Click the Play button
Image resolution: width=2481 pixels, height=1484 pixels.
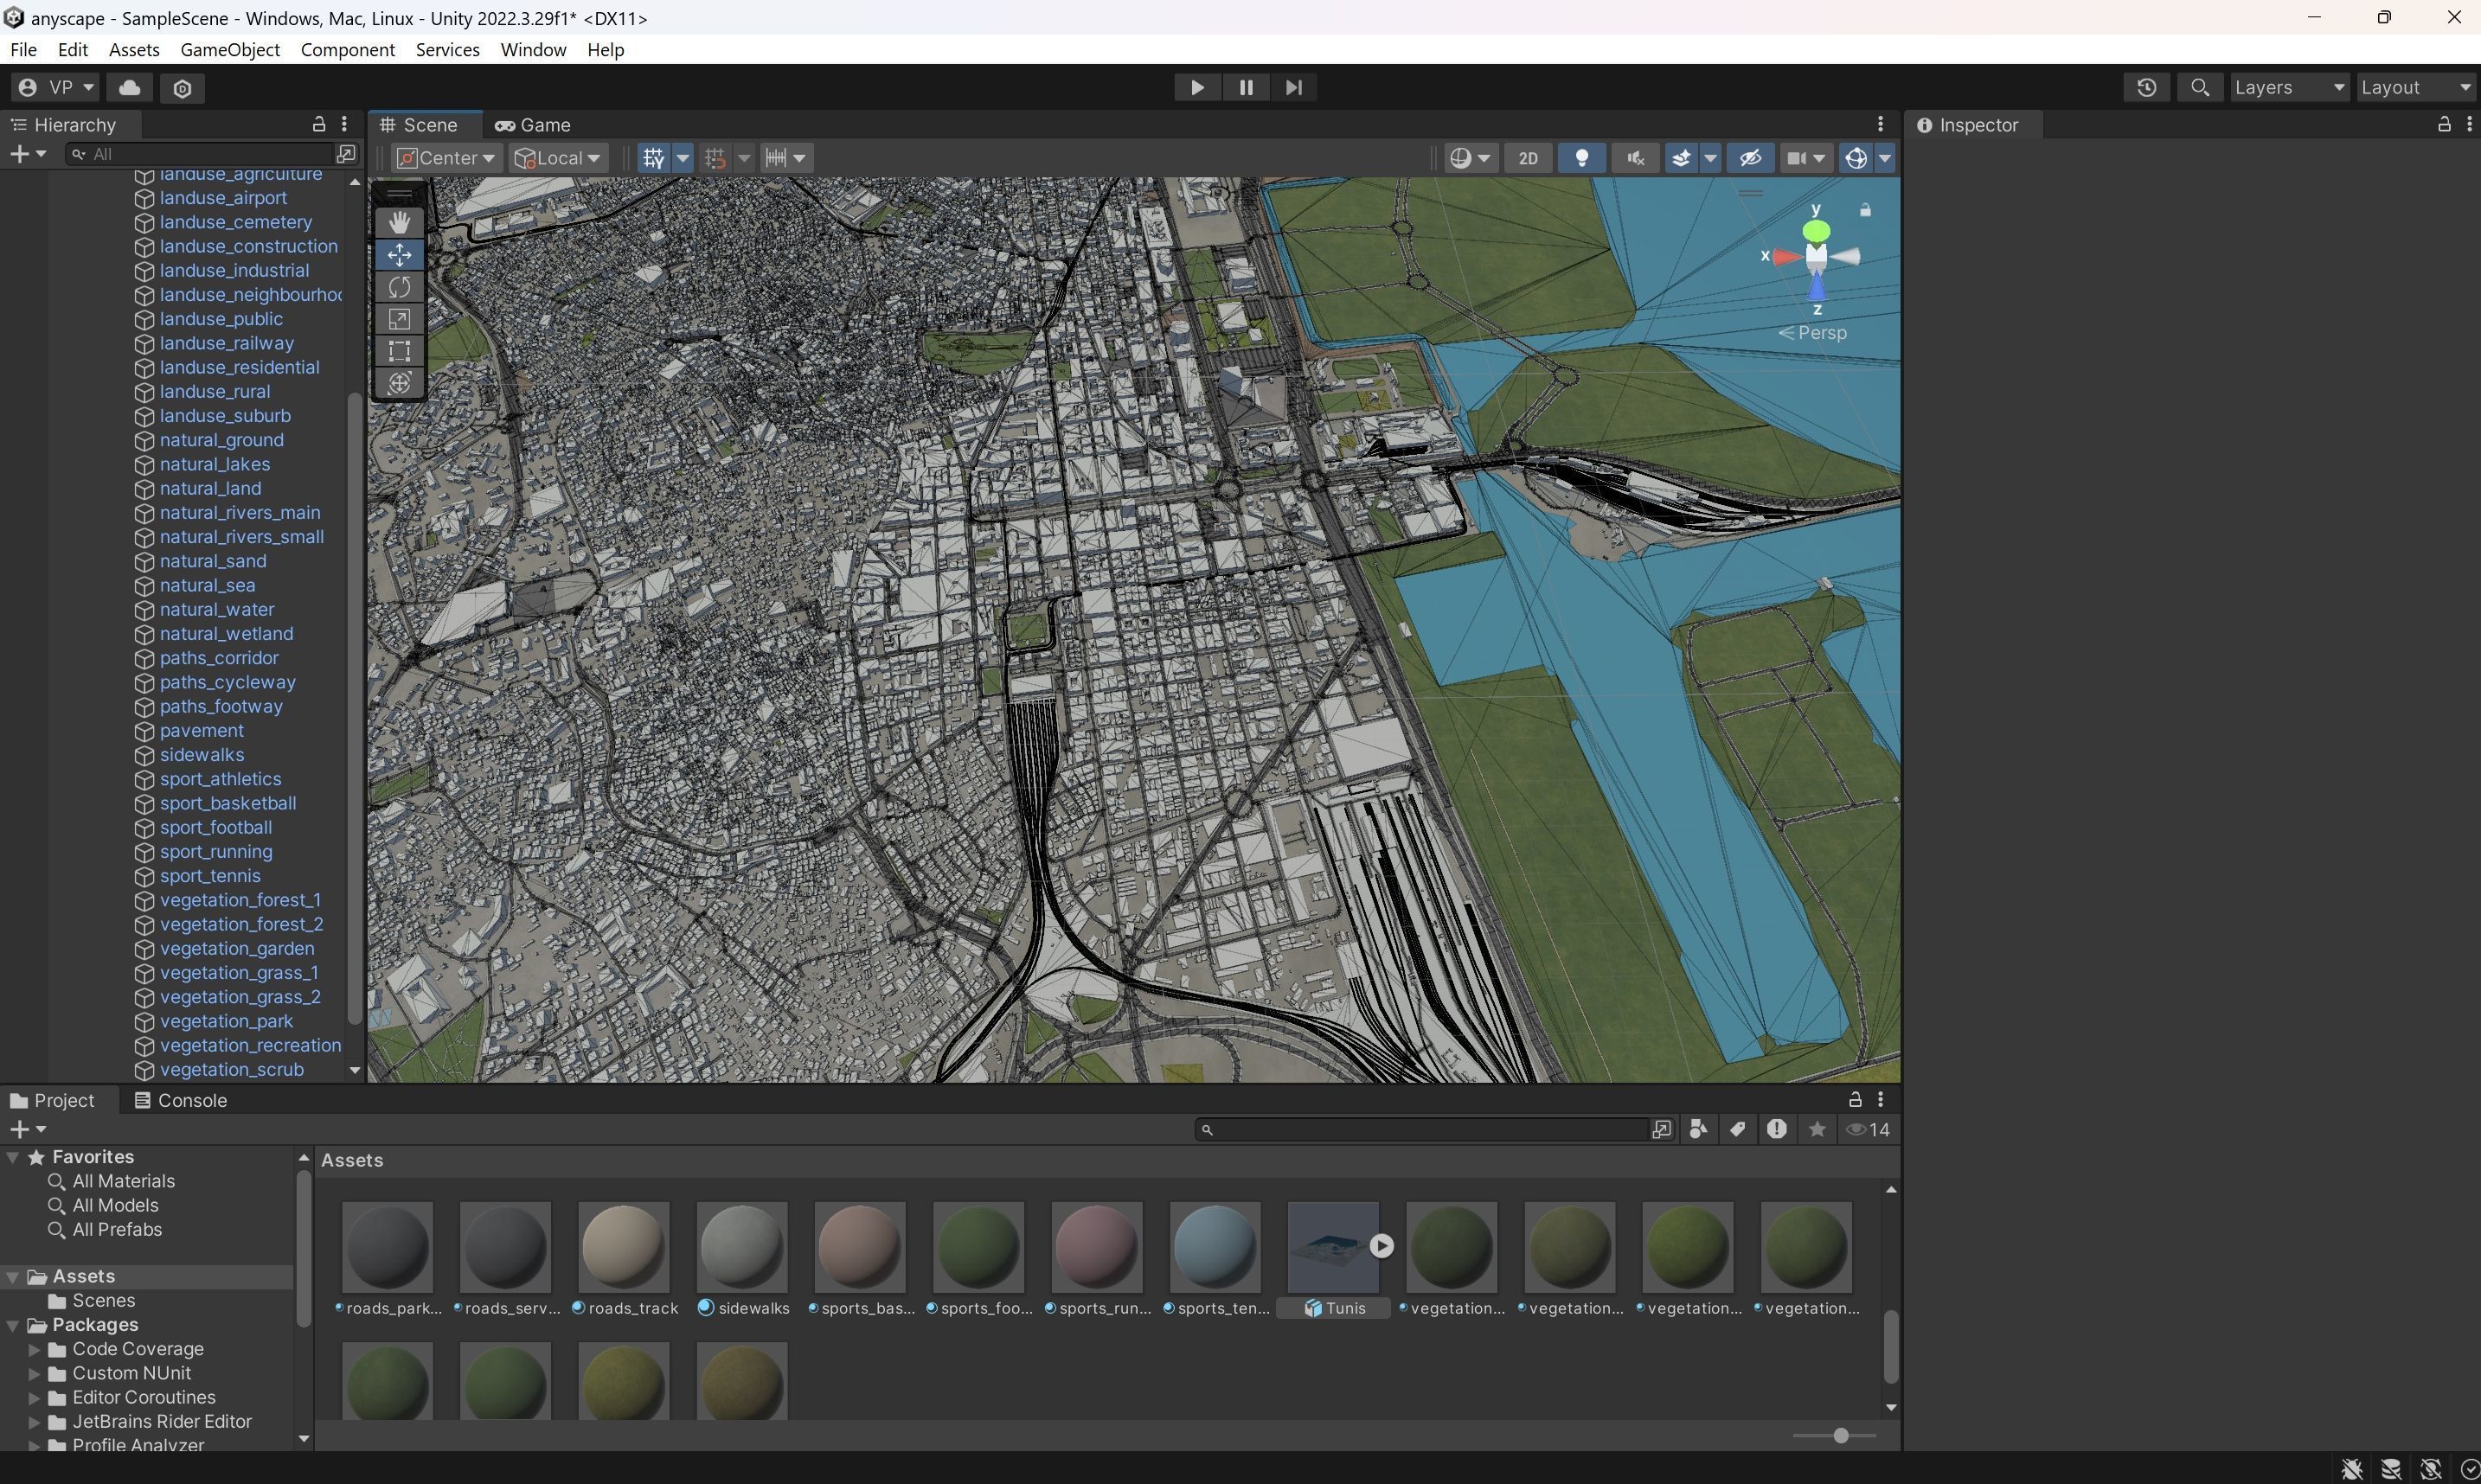[x=1197, y=88]
